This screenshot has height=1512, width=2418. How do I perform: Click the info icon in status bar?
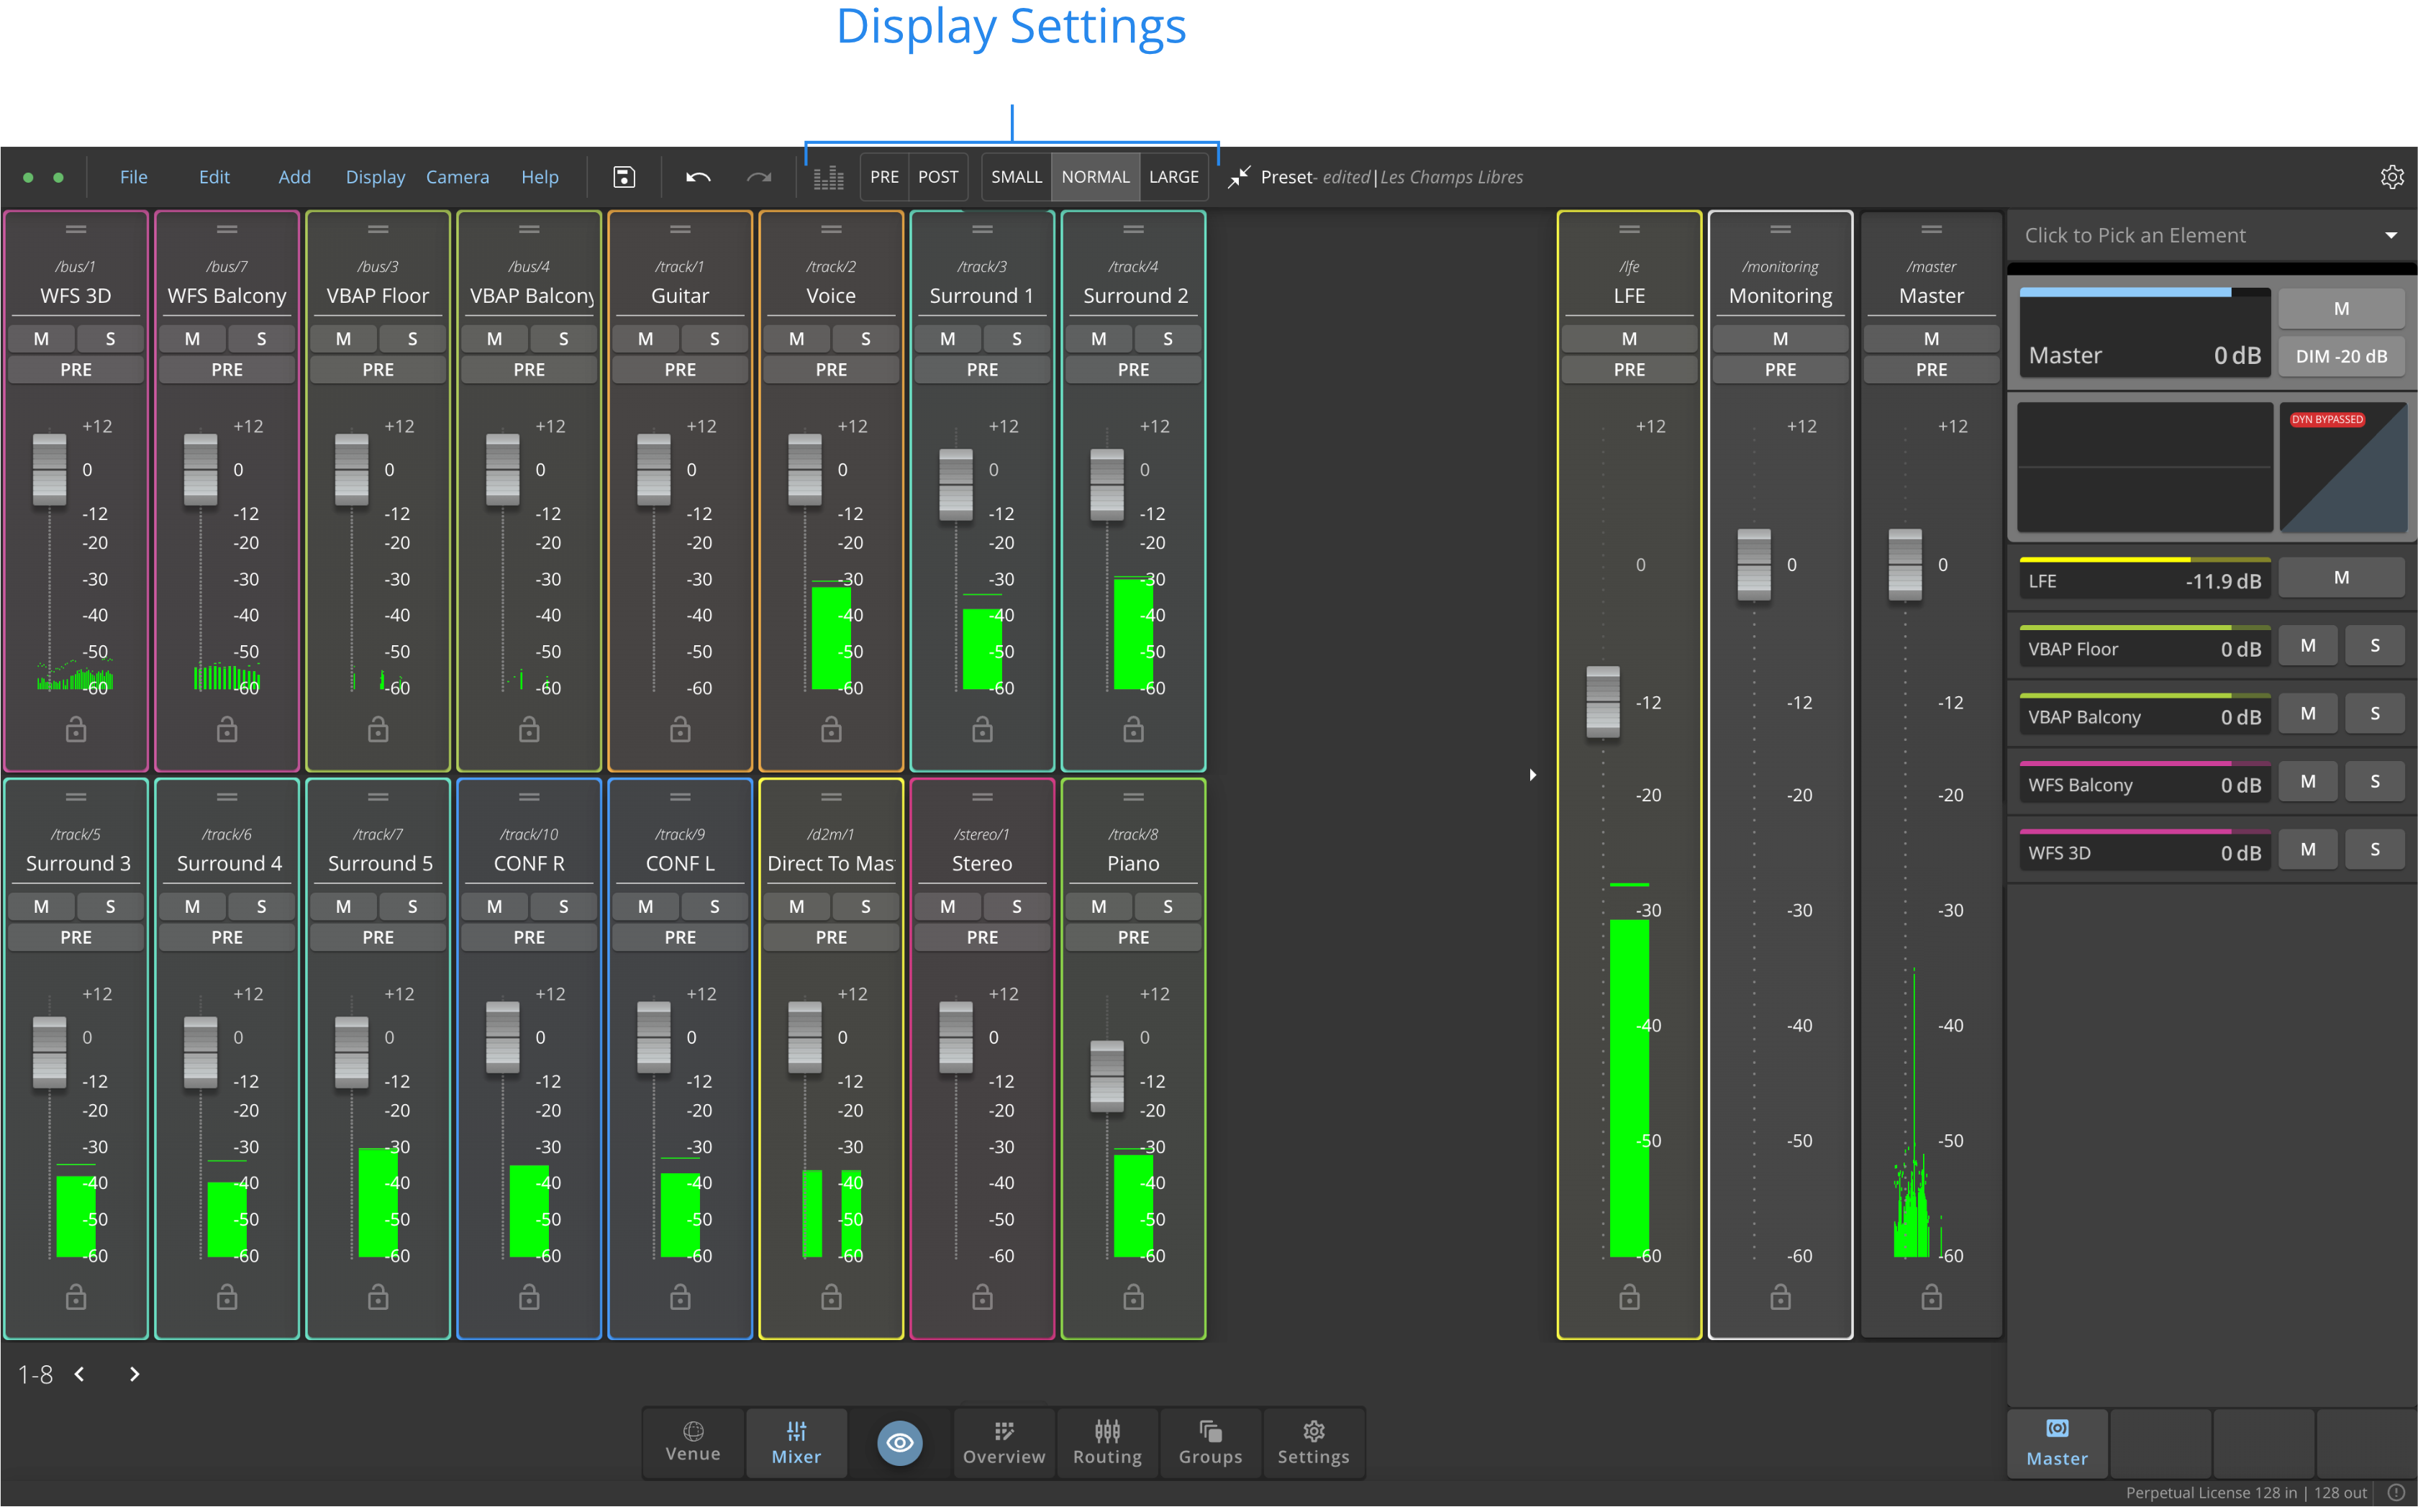pyautogui.click(x=2396, y=1492)
